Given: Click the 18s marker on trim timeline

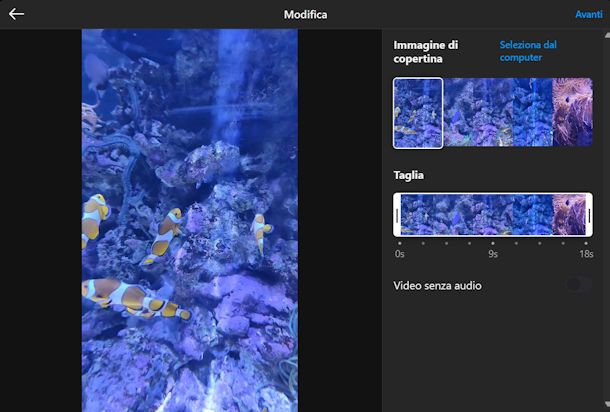Looking at the screenshot, I should click(586, 254).
